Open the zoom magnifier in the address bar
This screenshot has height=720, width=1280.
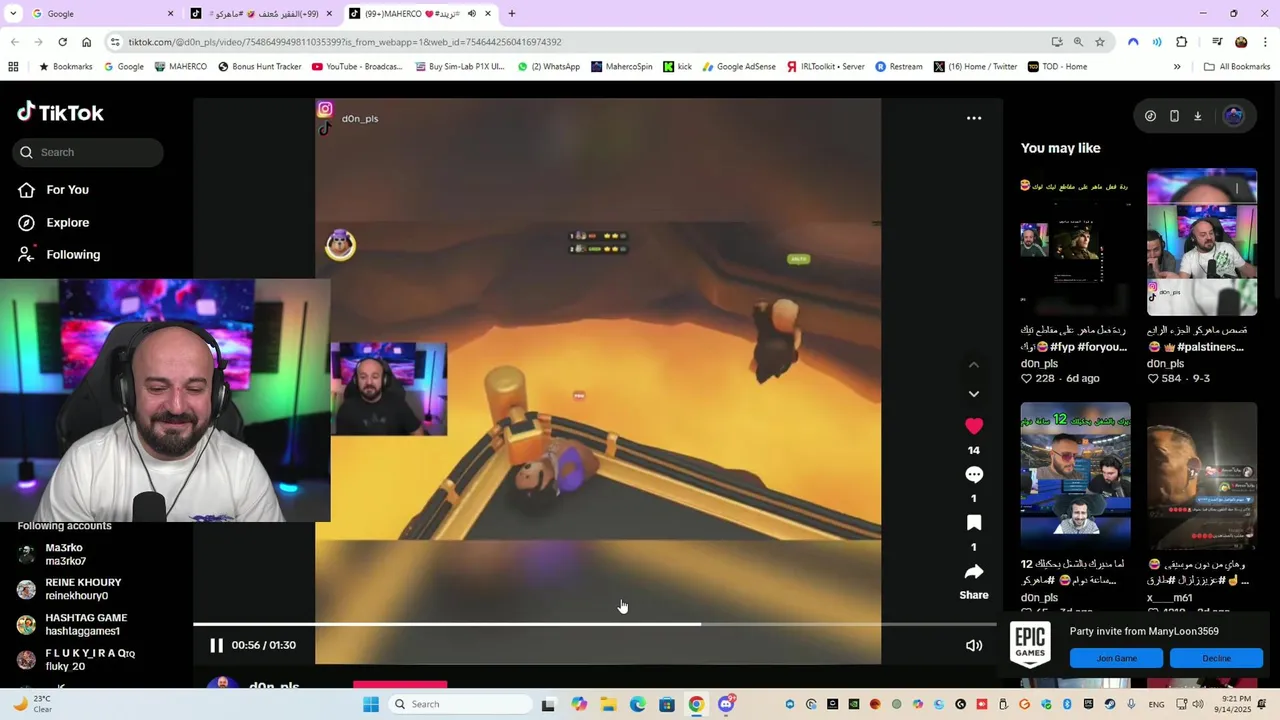point(1078,42)
